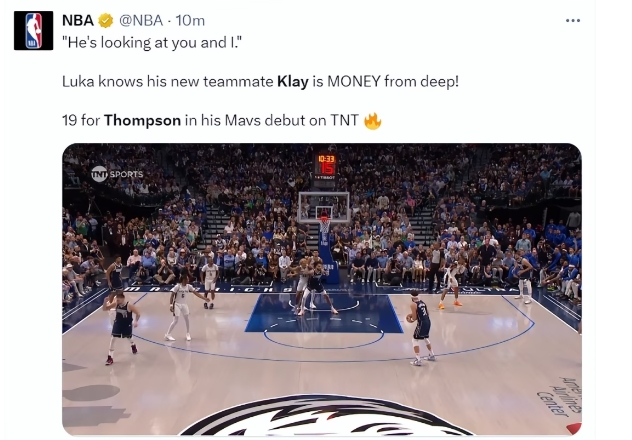The image size is (632, 440).
Task: Click the referee near the baseline
Action: [x=436, y=265]
